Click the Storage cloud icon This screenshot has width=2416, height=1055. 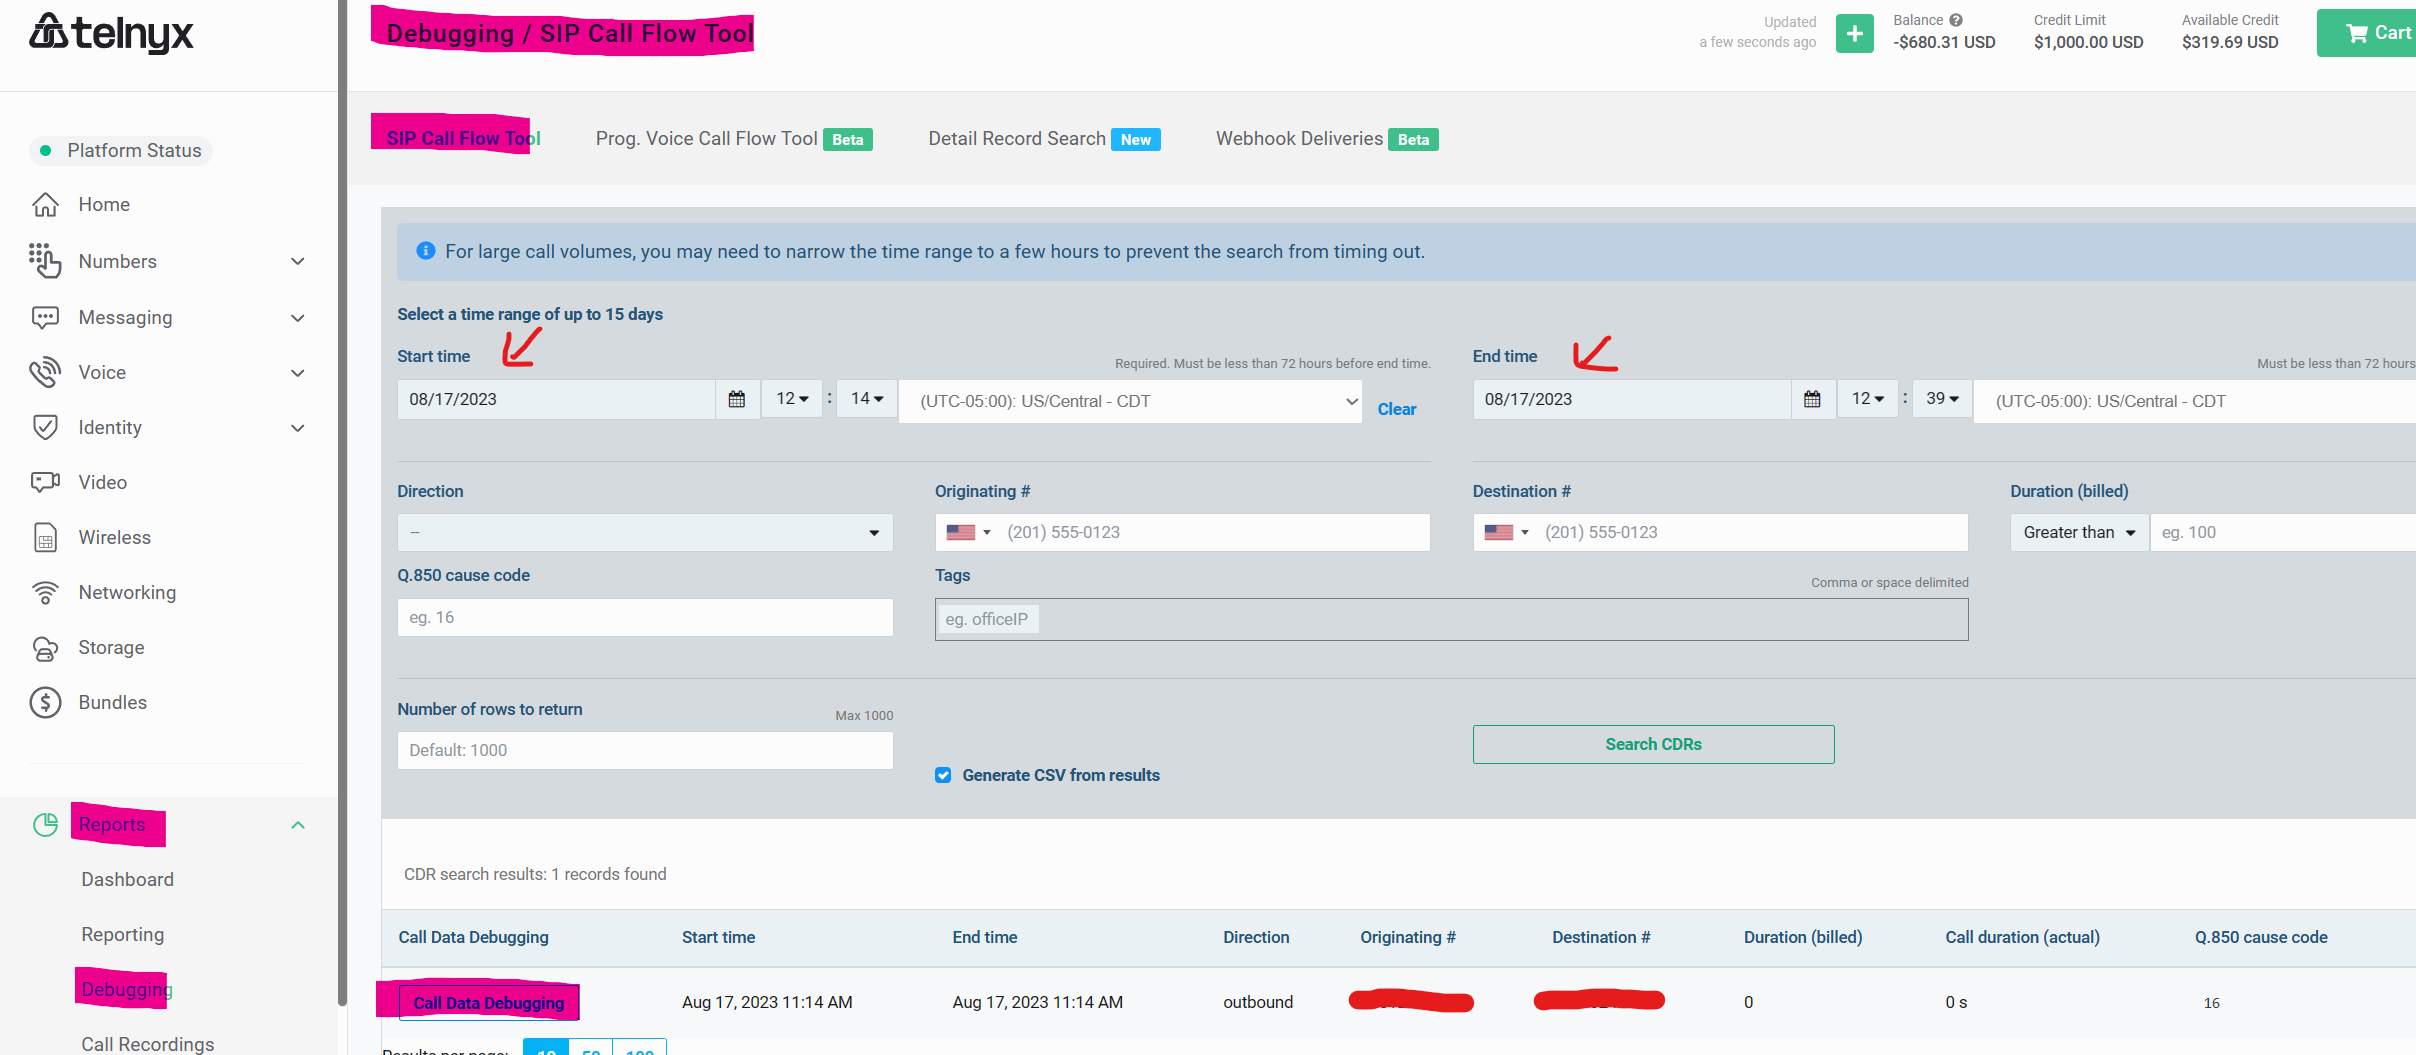[45, 648]
